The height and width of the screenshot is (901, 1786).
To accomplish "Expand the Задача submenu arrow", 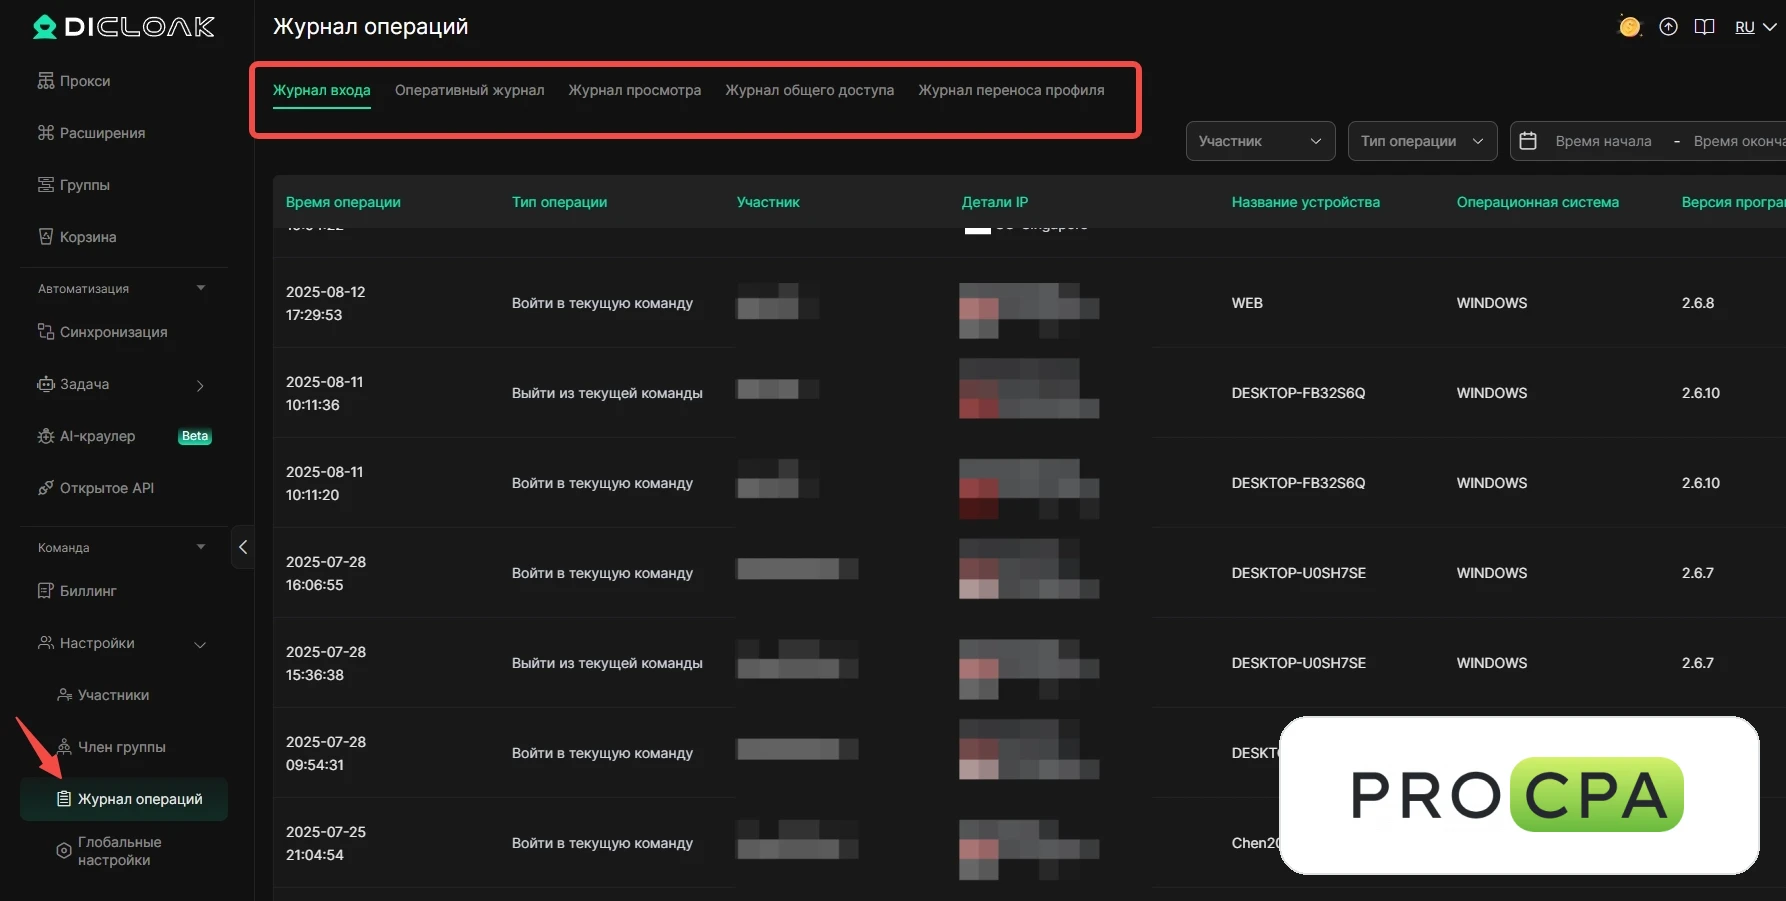I will (200, 385).
